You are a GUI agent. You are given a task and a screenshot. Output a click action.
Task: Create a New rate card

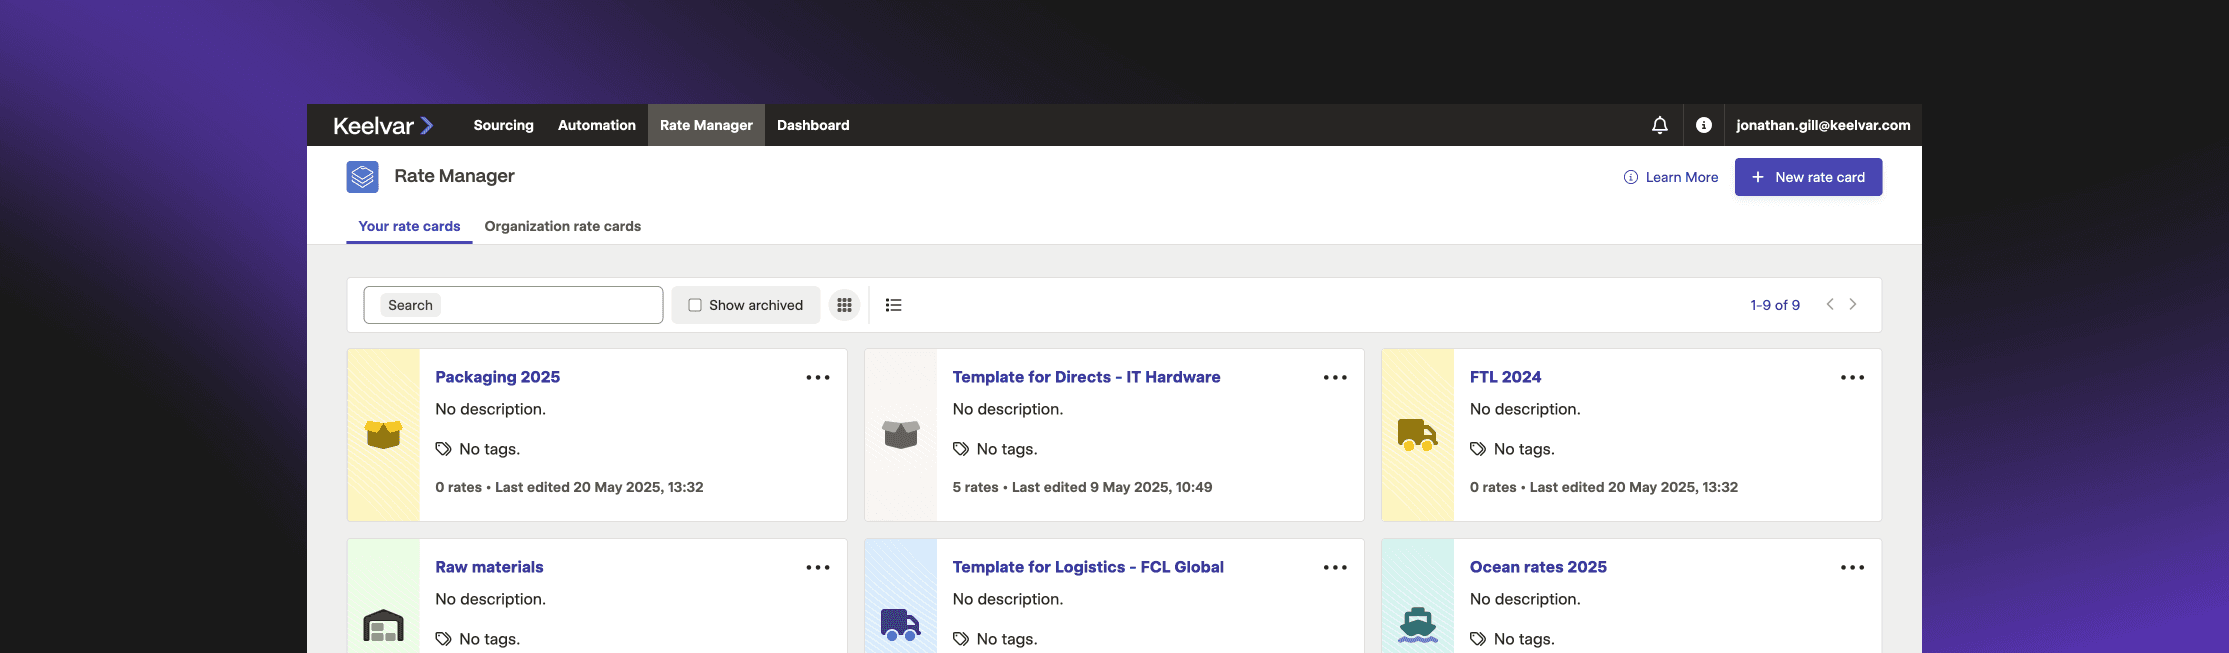(1808, 177)
